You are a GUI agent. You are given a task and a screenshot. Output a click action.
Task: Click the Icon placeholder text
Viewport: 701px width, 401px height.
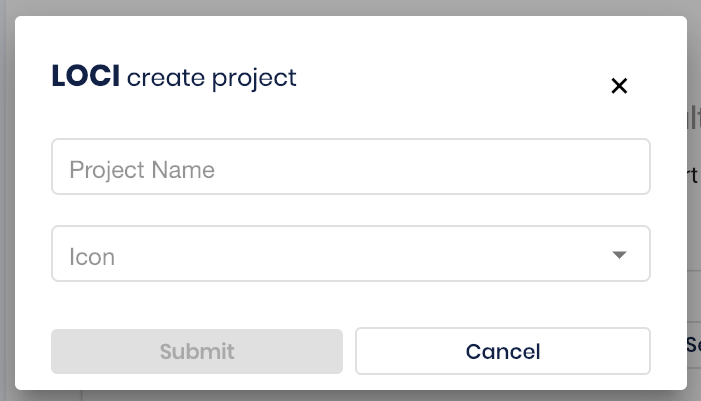[92, 257]
